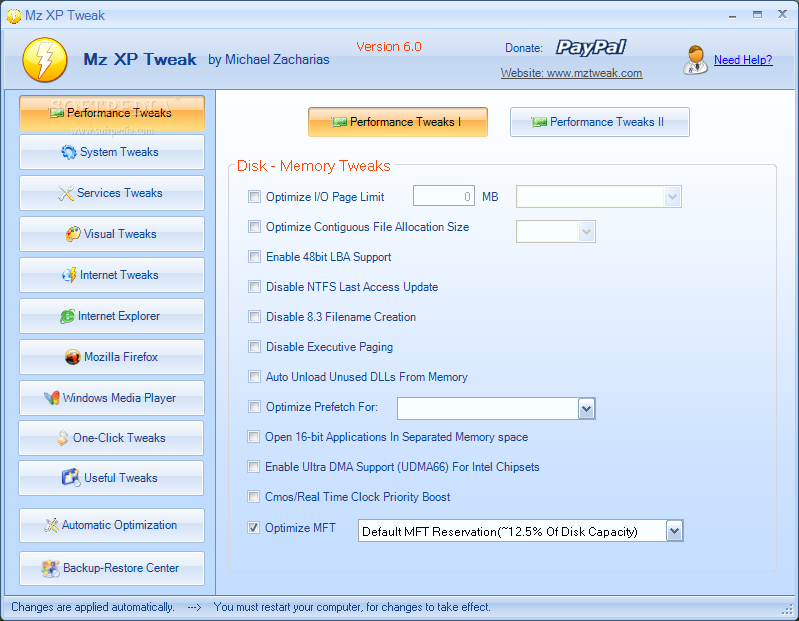Switch to Performance Tweaks II tab
The width and height of the screenshot is (799, 621).
[x=600, y=122]
